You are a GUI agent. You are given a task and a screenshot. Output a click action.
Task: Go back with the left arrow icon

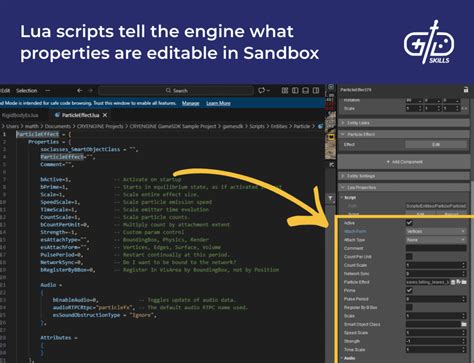[x=79, y=90]
